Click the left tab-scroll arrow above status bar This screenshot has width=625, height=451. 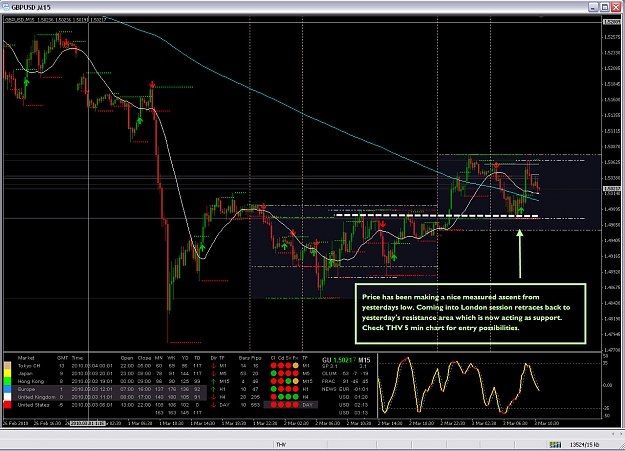tap(613, 433)
